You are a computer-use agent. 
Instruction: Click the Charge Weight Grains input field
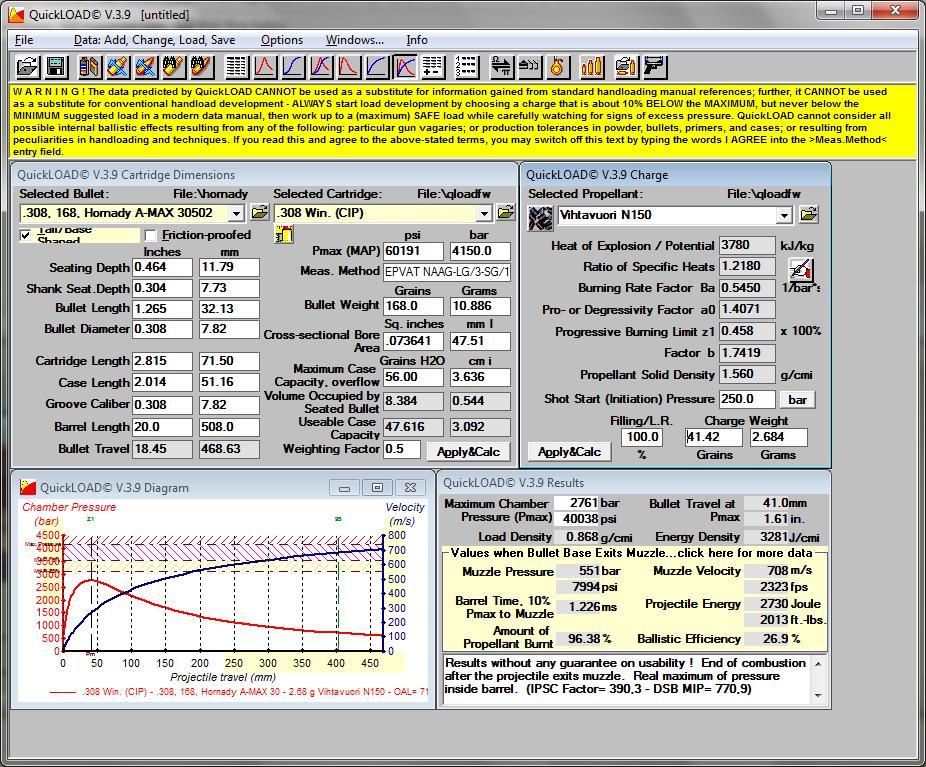pyautogui.click(x=713, y=437)
